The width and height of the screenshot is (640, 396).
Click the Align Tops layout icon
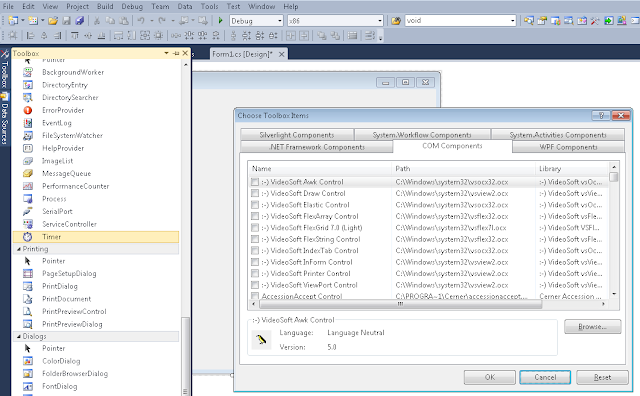tap(75, 36)
